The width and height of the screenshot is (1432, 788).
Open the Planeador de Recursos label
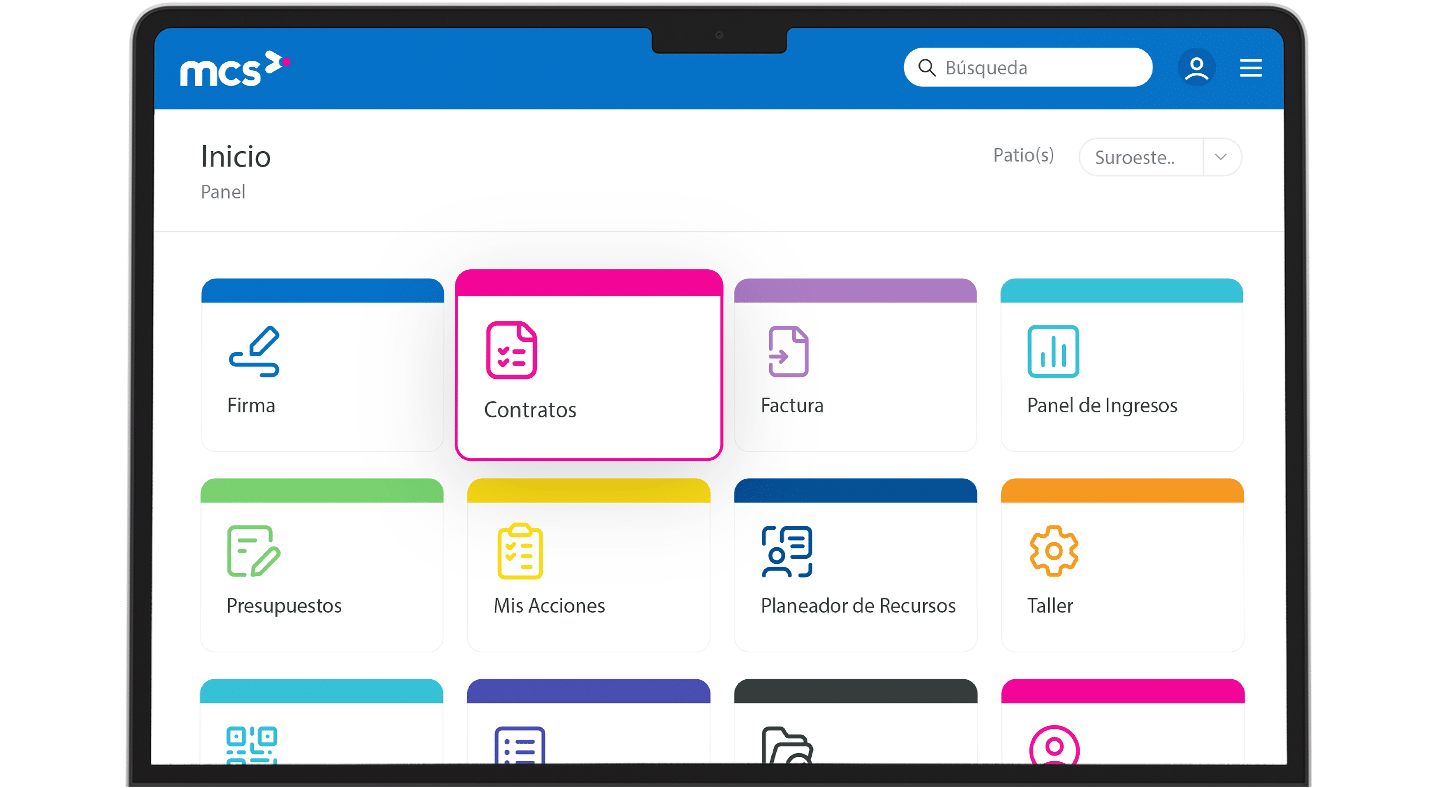coord(858,606)
